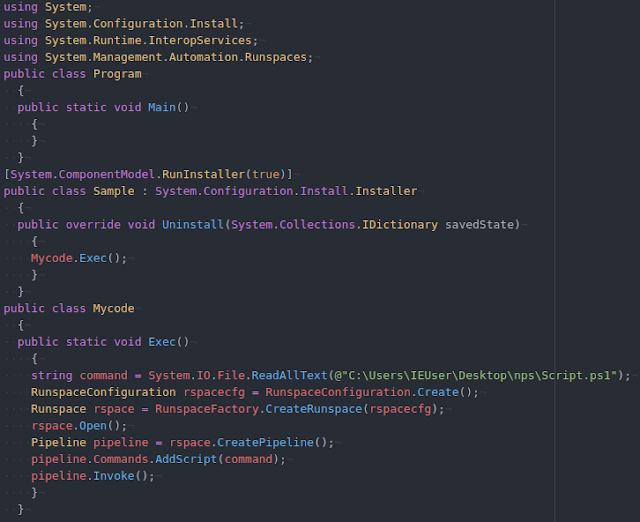
Task: Click class name 'Mycode' in its declaration
Action: click(x=113, y=308)
